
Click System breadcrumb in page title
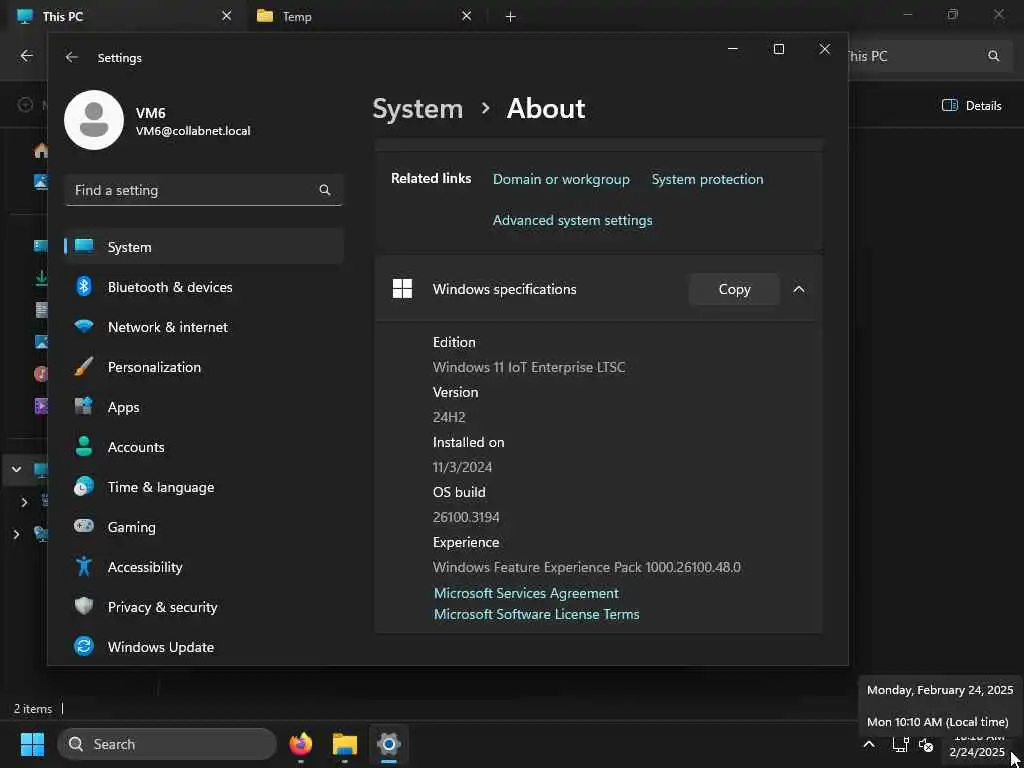point(417,108)
